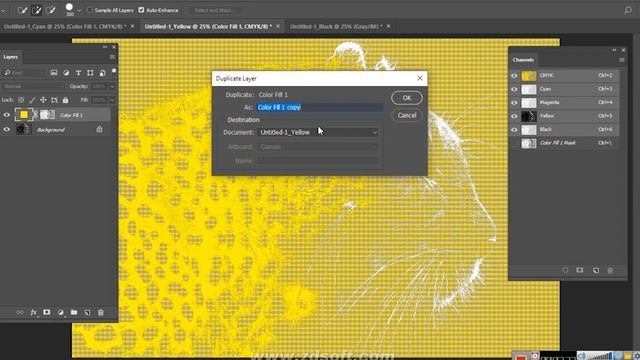Open the search icon in options bar
This screenshot has width=640, height=360.
coord(628,10)
